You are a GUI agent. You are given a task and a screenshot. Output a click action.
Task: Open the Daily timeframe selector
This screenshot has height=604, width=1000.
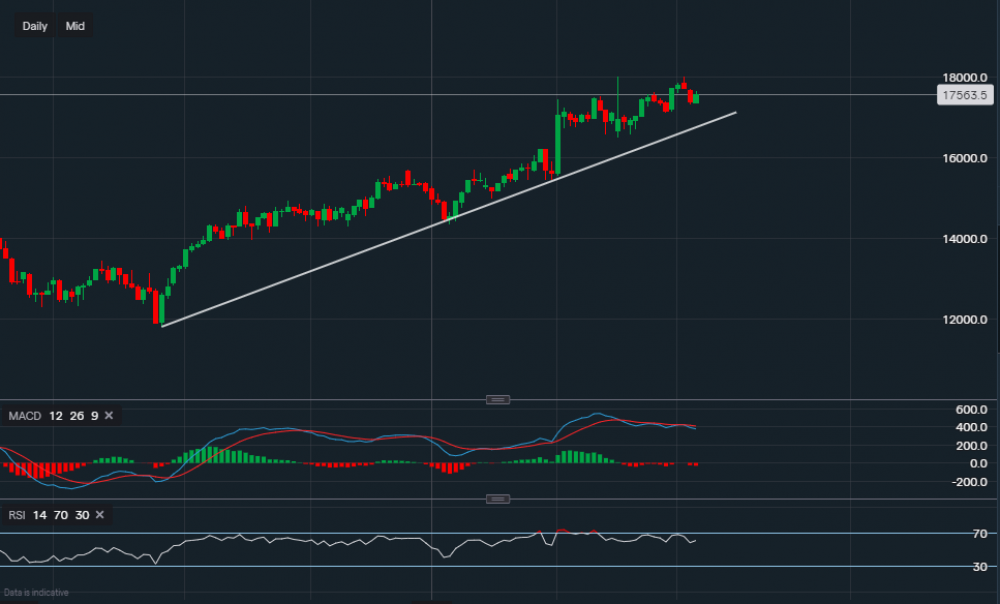pyautogui.click(x=33, y=26)
